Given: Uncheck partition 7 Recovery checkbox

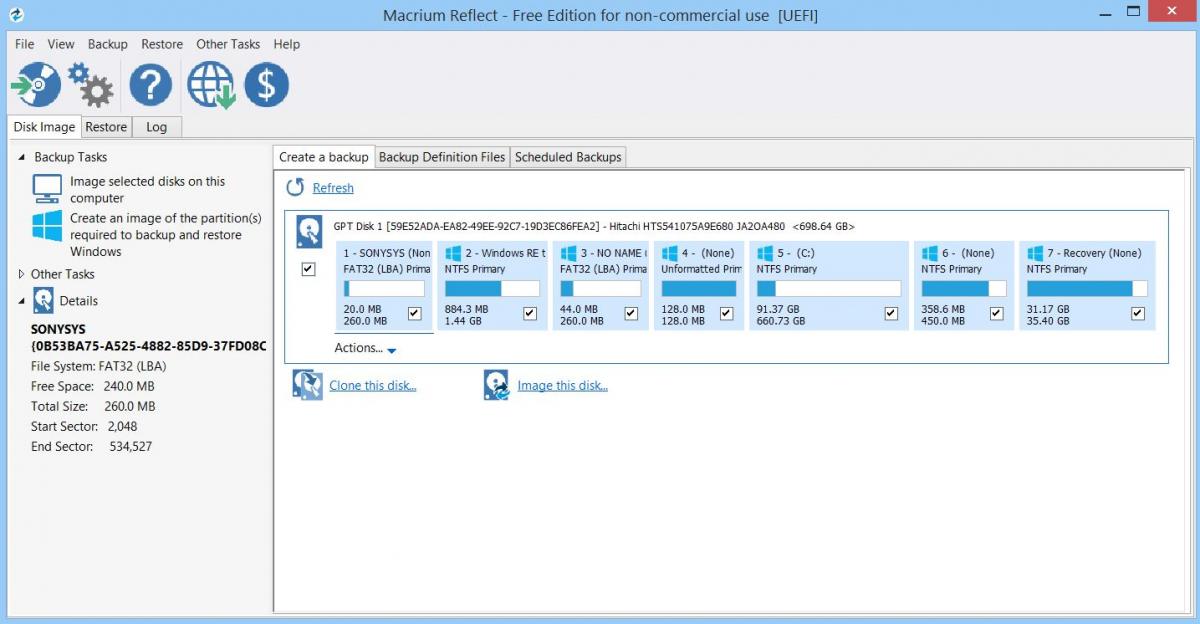Looking at the screenshot, I should (1138, 314).
